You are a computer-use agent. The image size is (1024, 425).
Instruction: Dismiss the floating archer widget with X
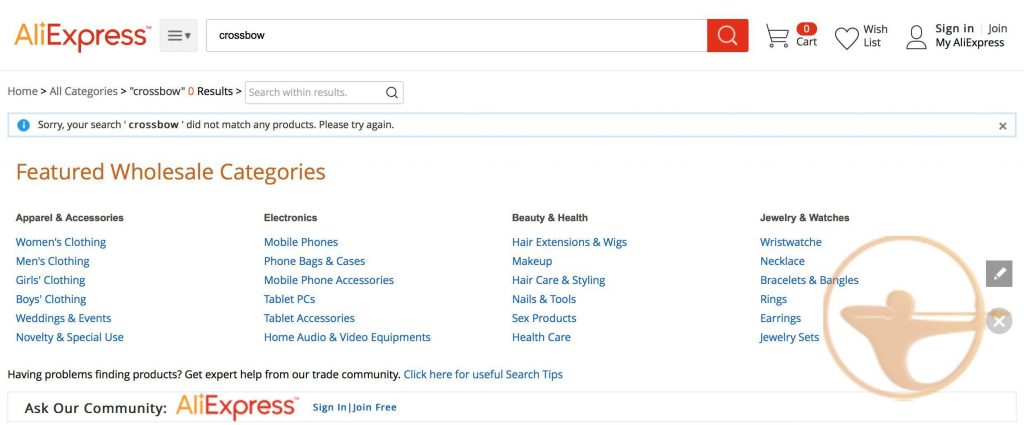click(999, 321)
